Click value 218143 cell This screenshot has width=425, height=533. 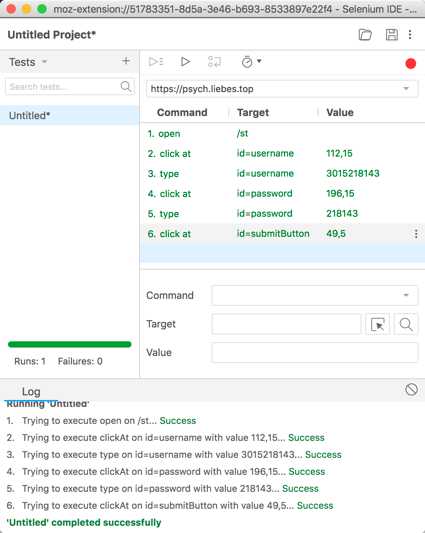click(x=342, y=213)
